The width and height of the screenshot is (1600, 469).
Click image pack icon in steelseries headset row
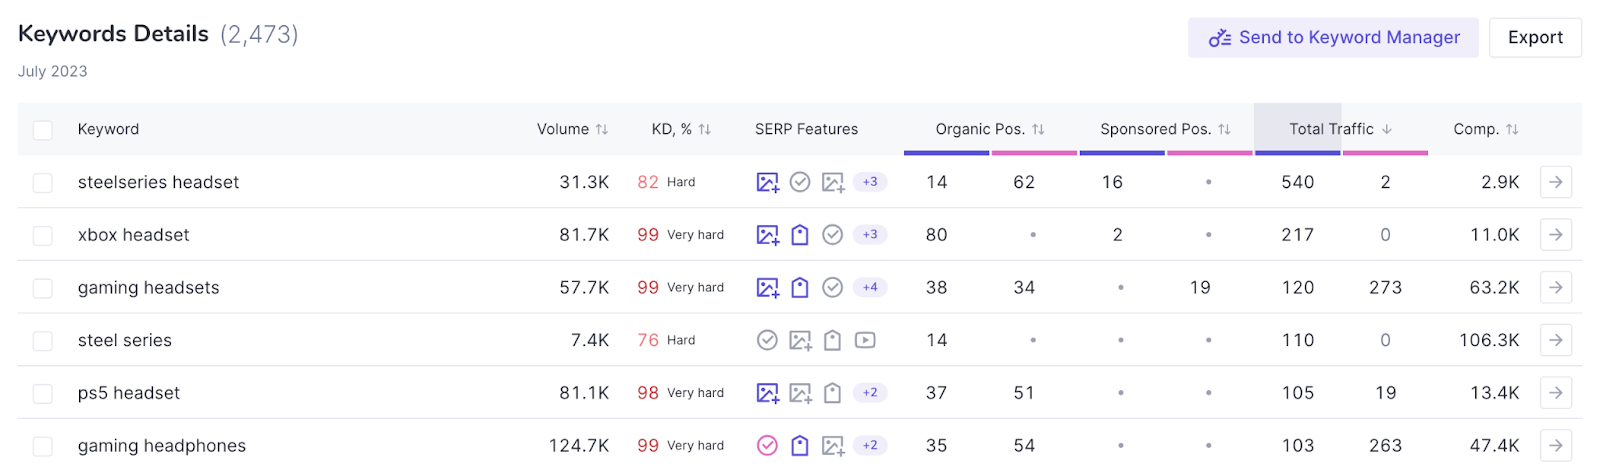pyautogui.click(x=767, y=182)
